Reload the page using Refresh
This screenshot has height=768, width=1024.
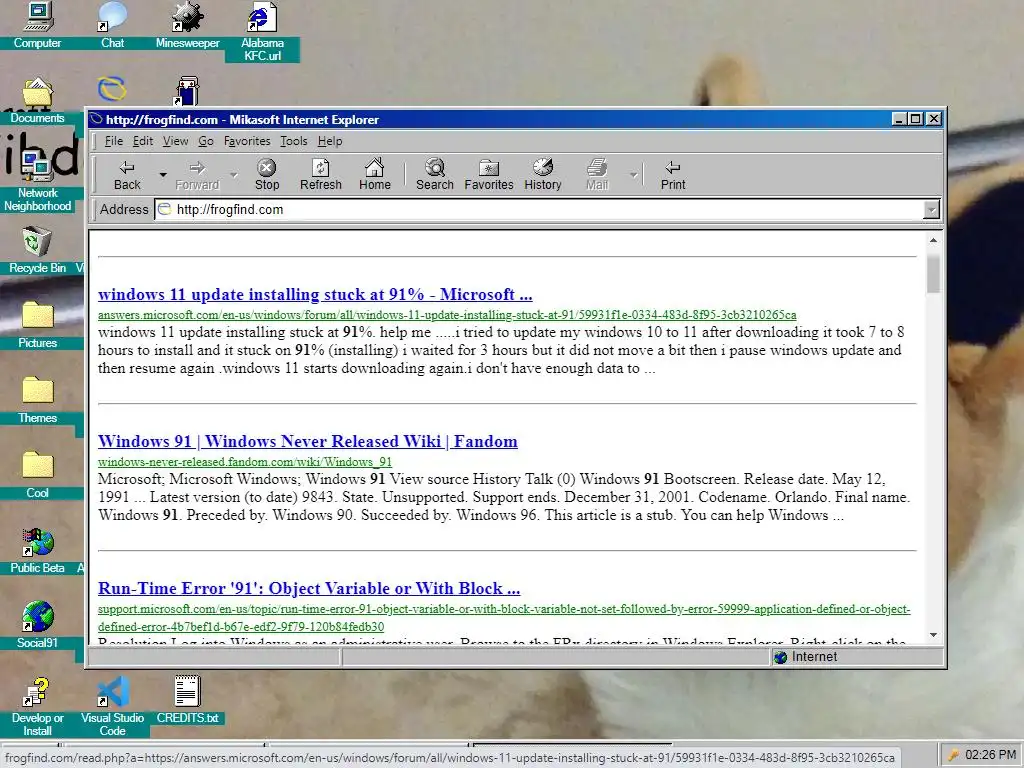(321, 174)
